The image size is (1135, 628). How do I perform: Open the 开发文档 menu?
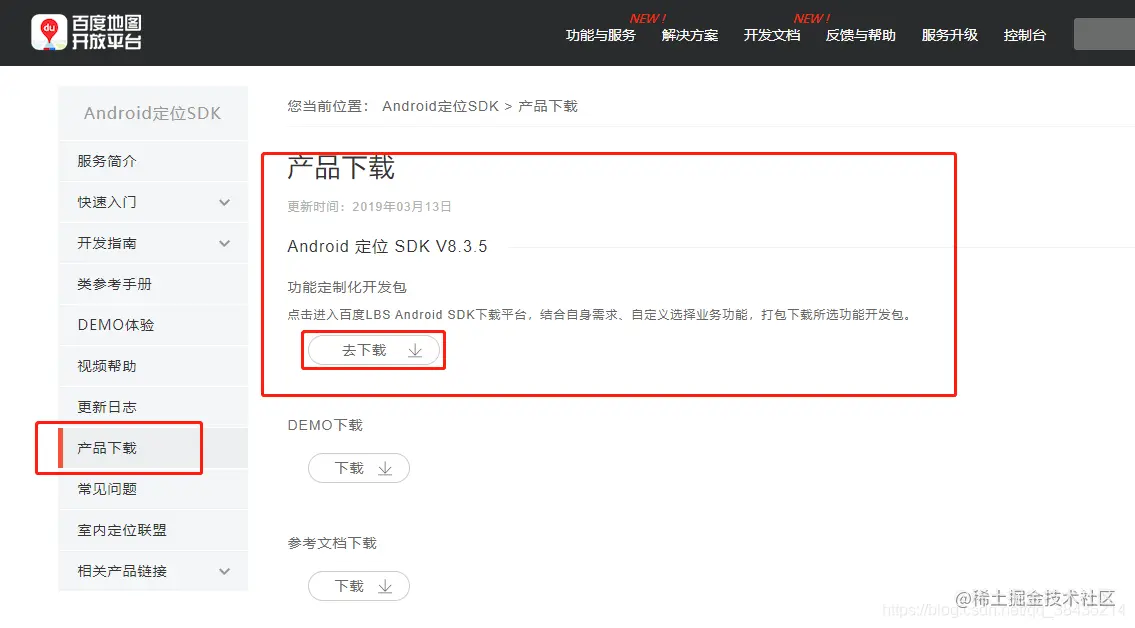click(772, 35)
